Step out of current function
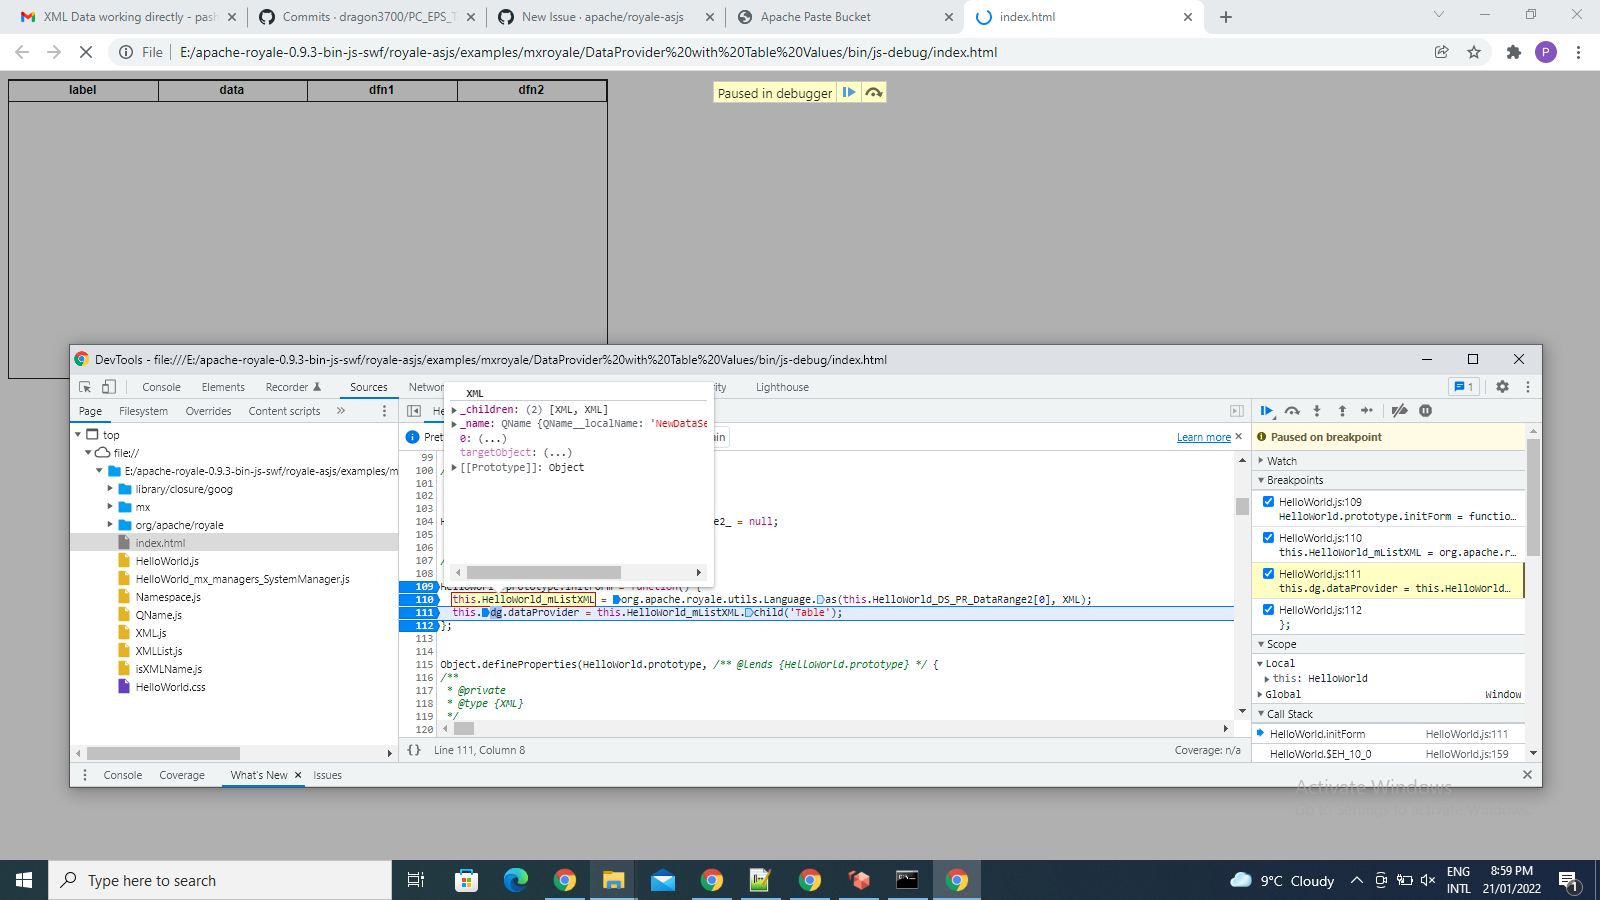1600x900 pixels. (x=1342, y=411)
